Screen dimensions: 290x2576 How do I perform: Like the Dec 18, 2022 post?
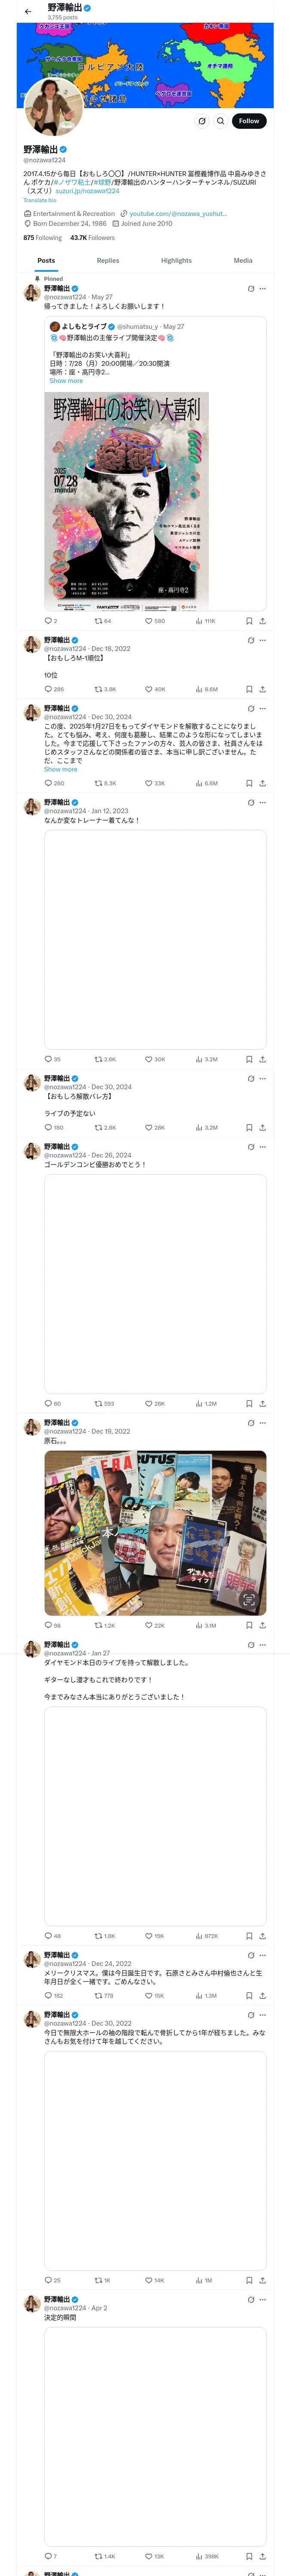149,689
